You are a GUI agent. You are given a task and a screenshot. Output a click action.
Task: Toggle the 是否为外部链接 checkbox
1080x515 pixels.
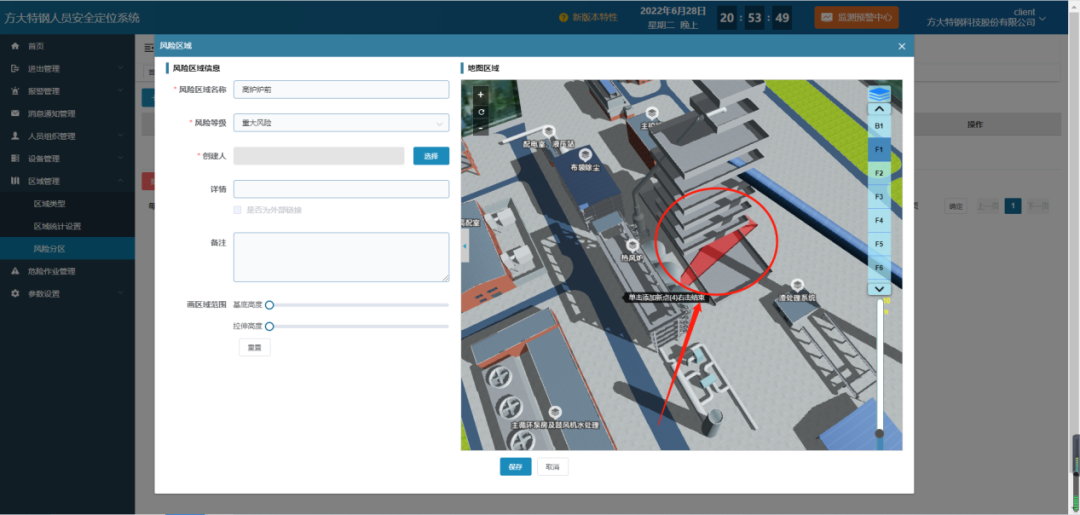coord(237,210)
